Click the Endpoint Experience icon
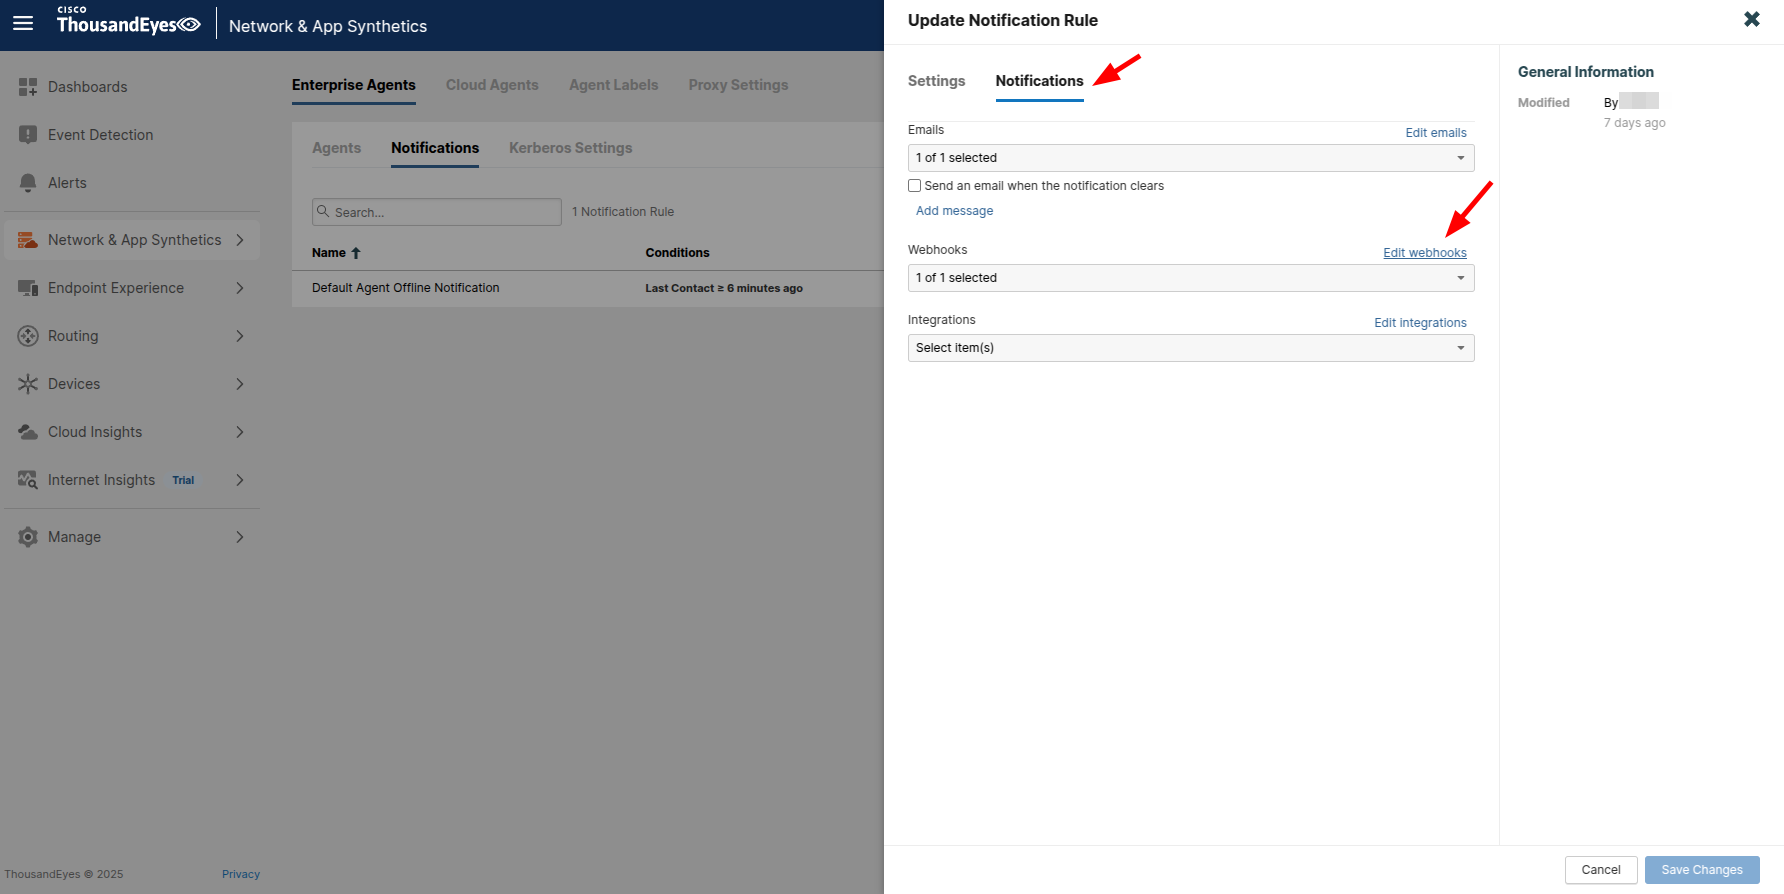 tap(28, 288)
